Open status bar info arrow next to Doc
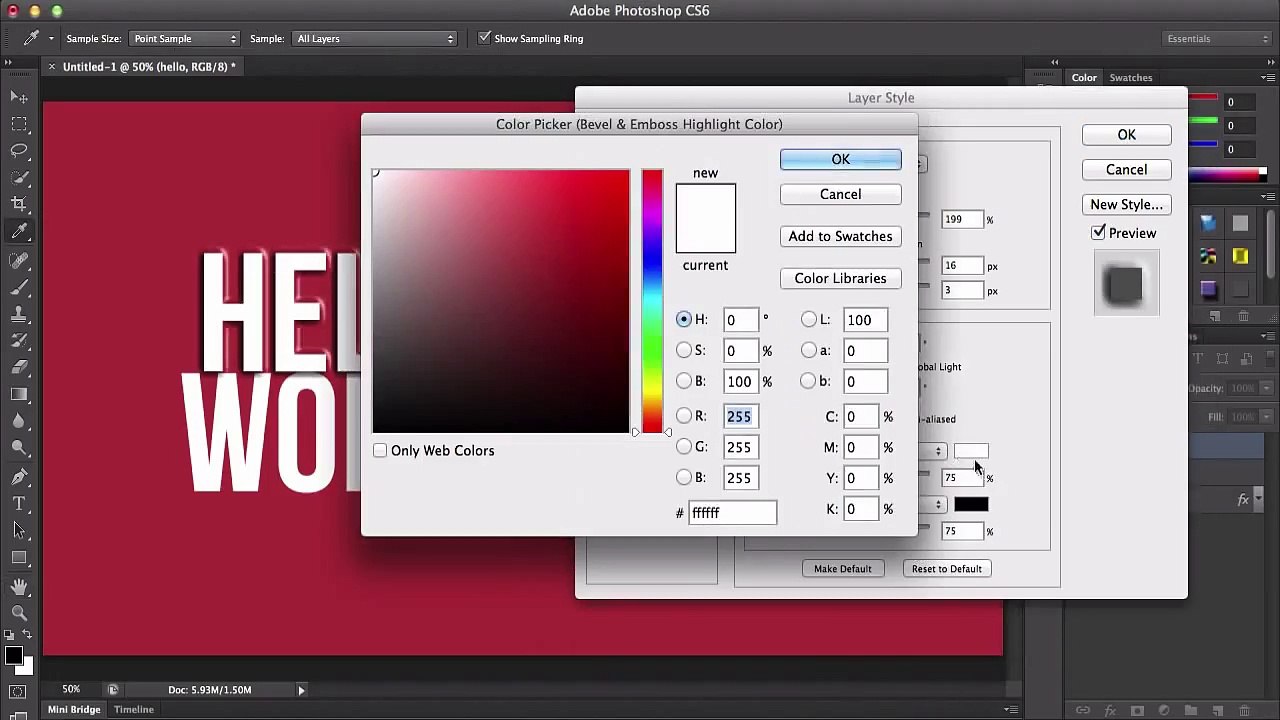The image size is (1280, 720). point(301,690)
